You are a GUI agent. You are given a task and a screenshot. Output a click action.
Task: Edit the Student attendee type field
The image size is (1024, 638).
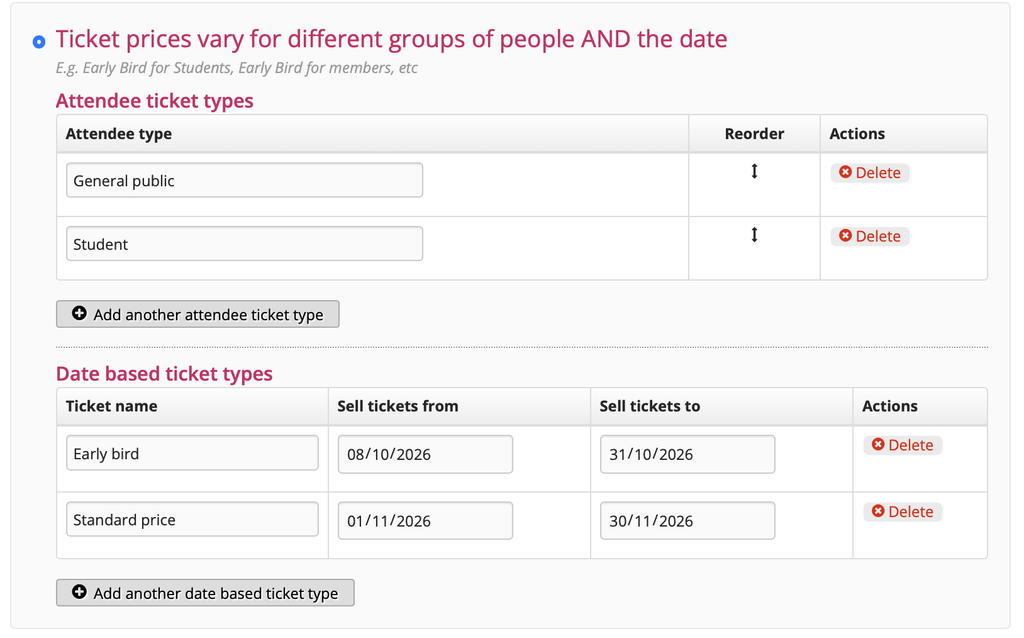coord(244,244)
